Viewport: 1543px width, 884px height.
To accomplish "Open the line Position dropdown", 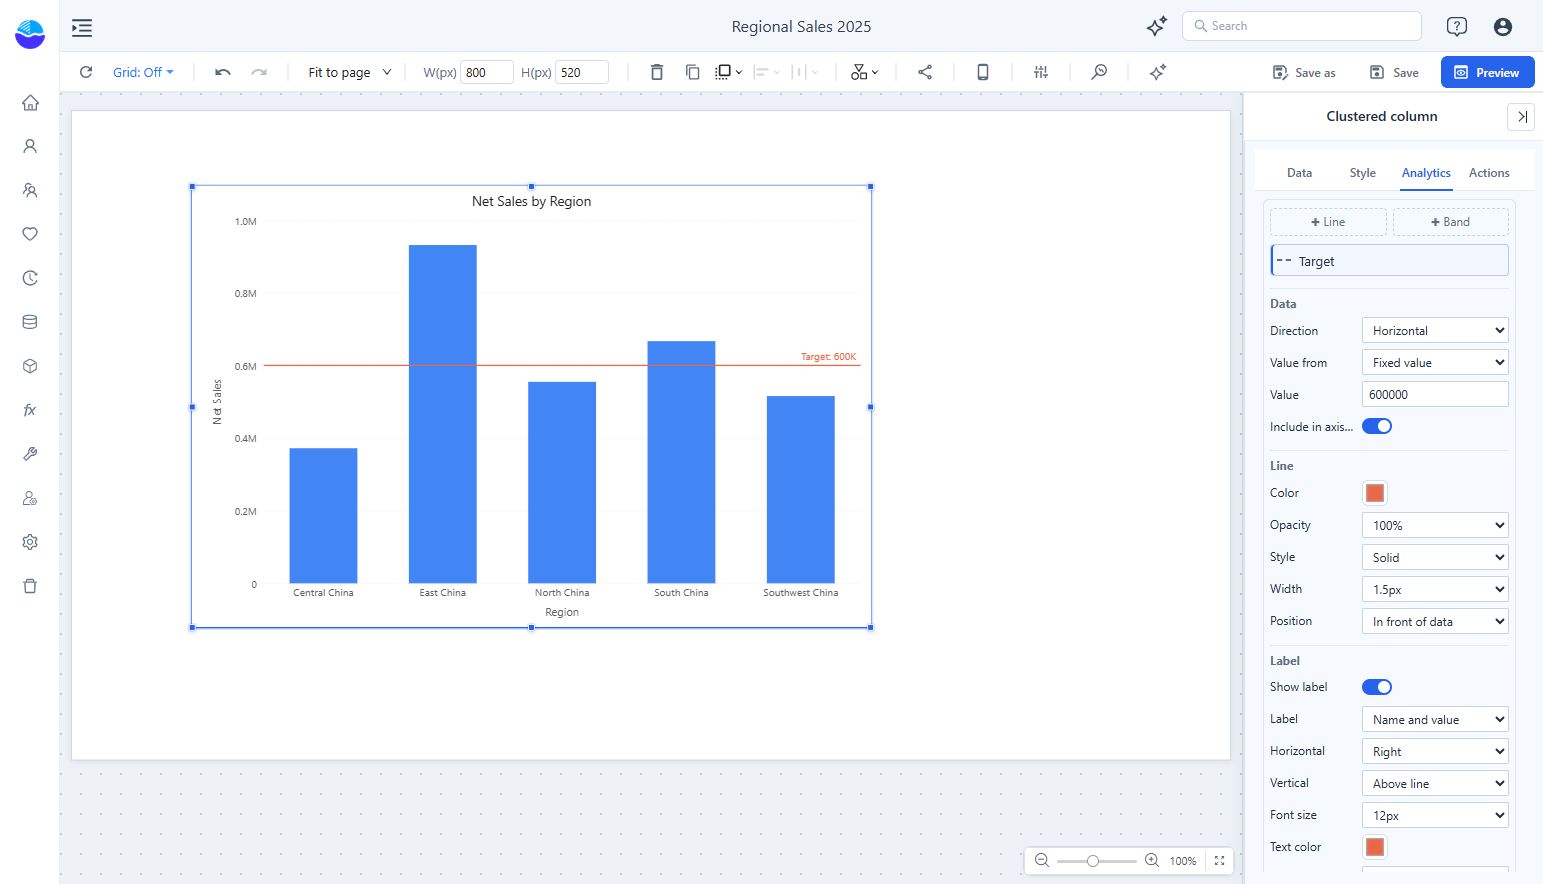I will coord(1435,621).
